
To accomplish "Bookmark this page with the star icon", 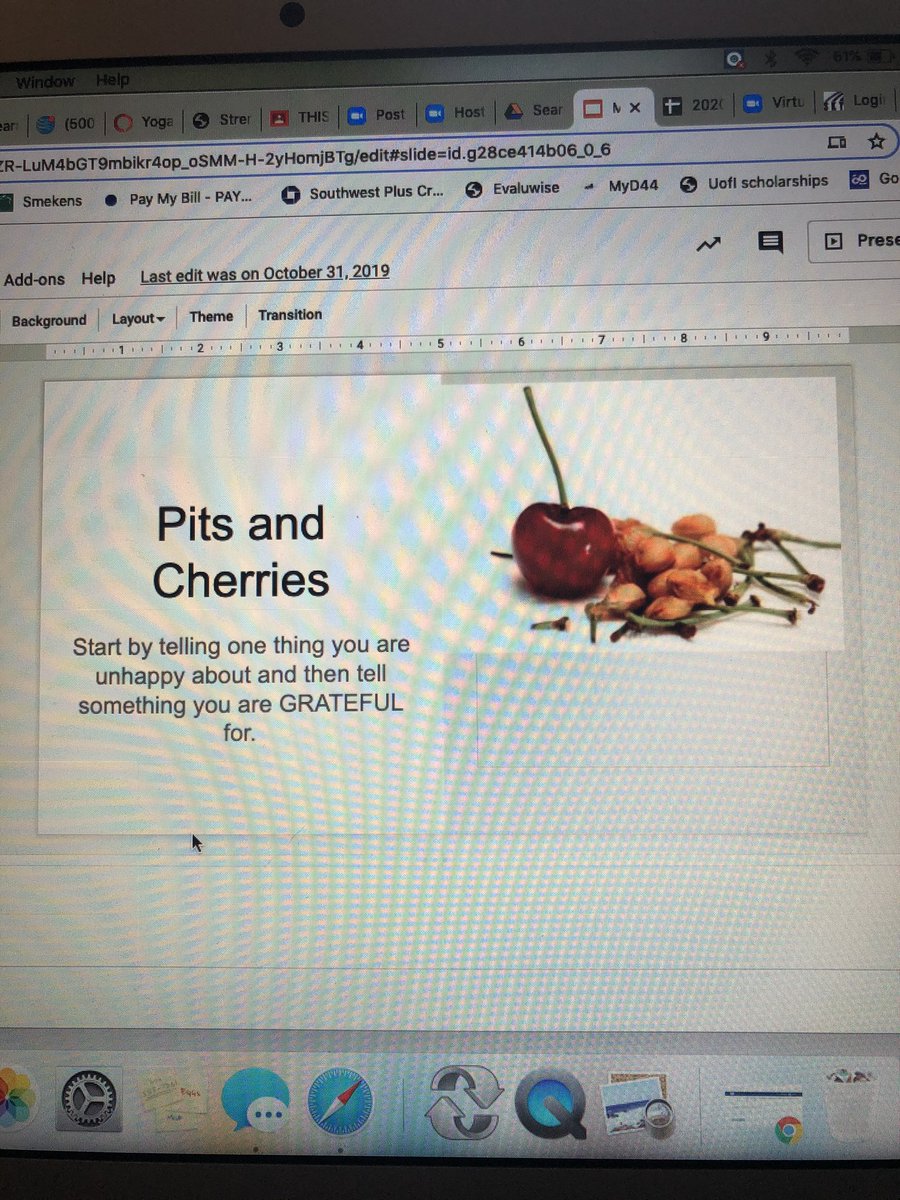I will [877, 141].
